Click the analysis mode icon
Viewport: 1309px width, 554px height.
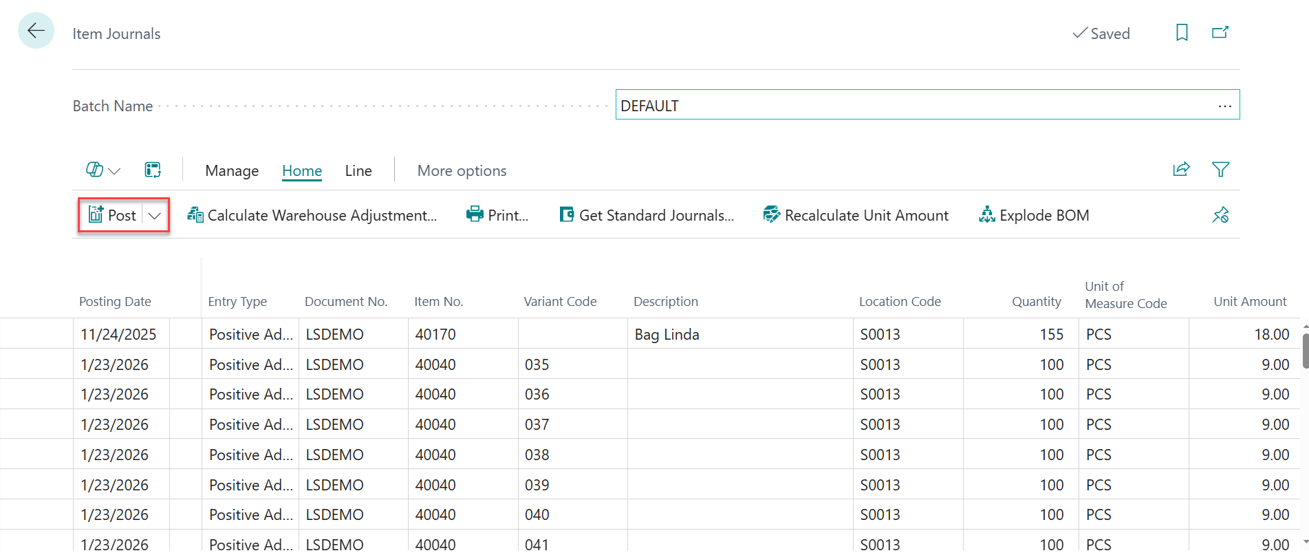click(x=152, y=170)
